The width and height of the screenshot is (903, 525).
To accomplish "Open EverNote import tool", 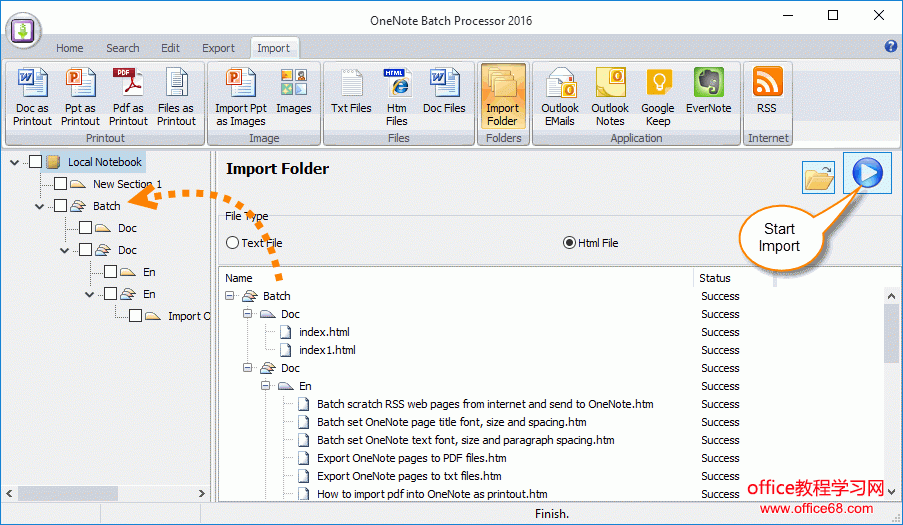I will click(x=708, y=92).
